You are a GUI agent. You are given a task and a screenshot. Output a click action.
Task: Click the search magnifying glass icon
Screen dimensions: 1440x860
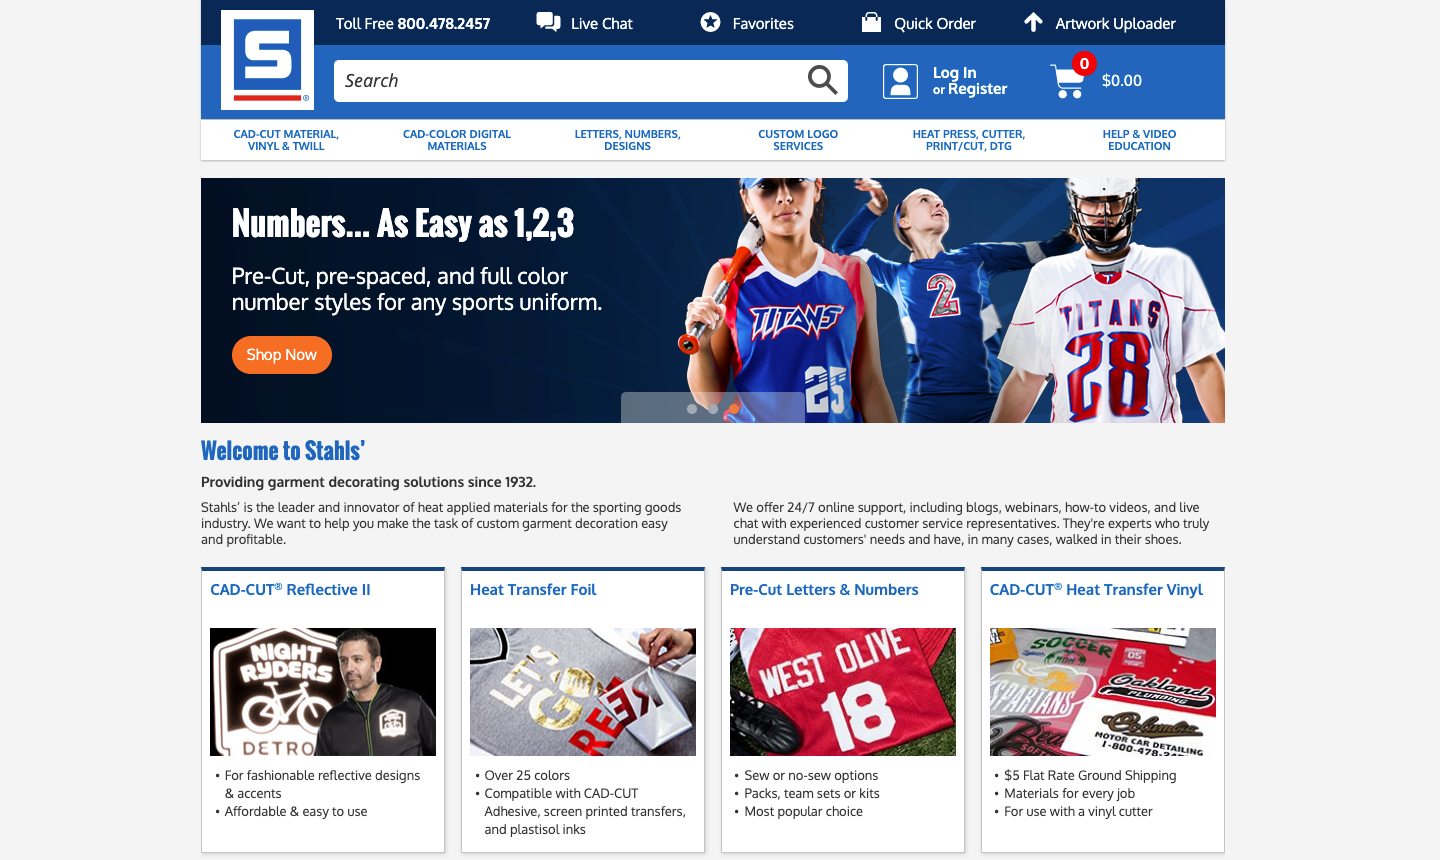pos(822,80)
